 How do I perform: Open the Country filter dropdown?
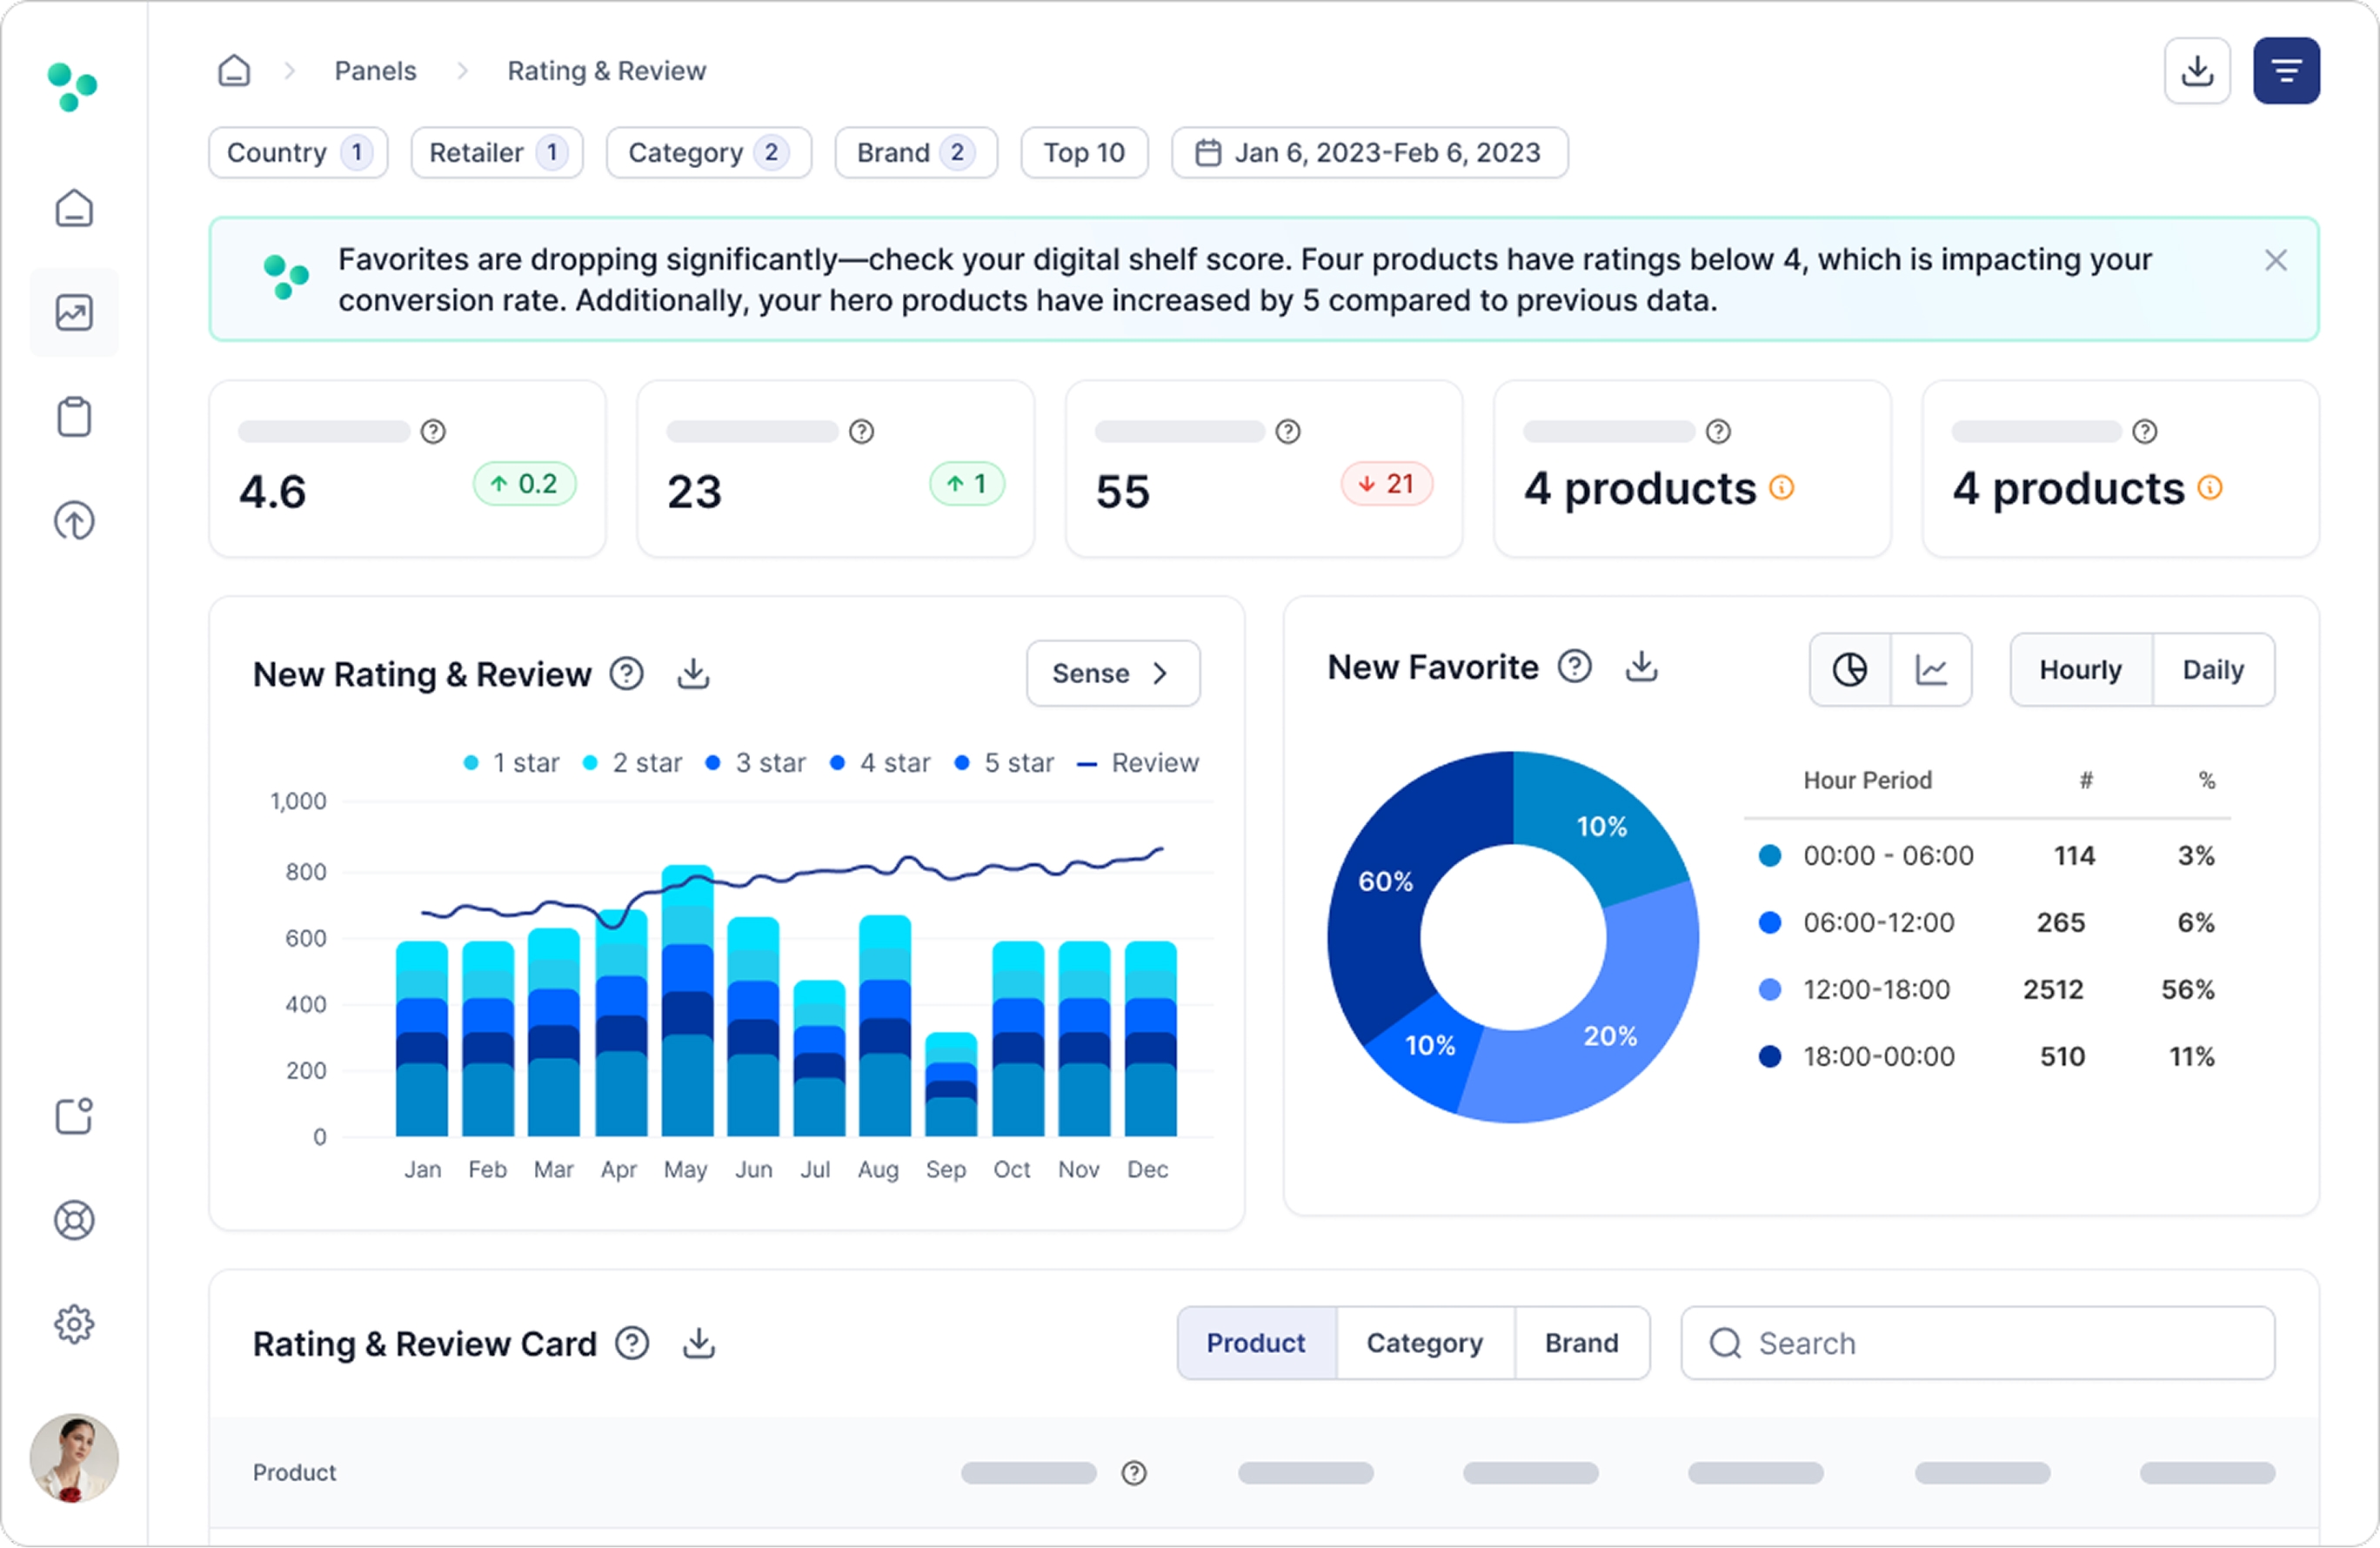[298, 153]
